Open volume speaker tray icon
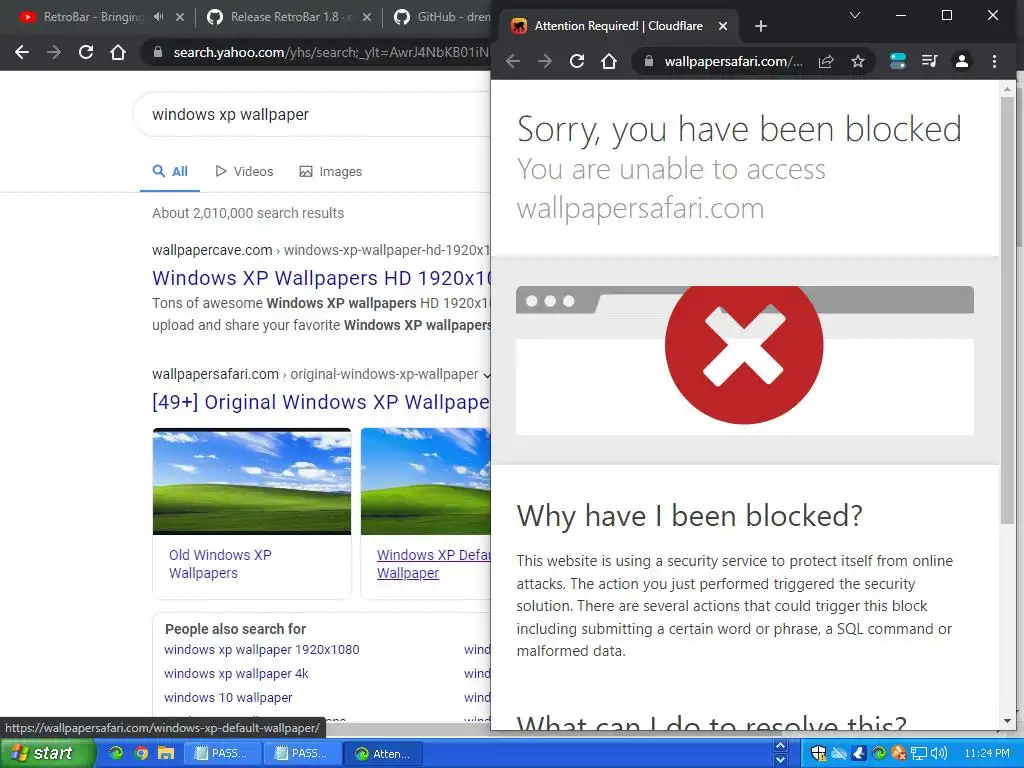This screenshot has width=1024, height=768. pos(939,754)
